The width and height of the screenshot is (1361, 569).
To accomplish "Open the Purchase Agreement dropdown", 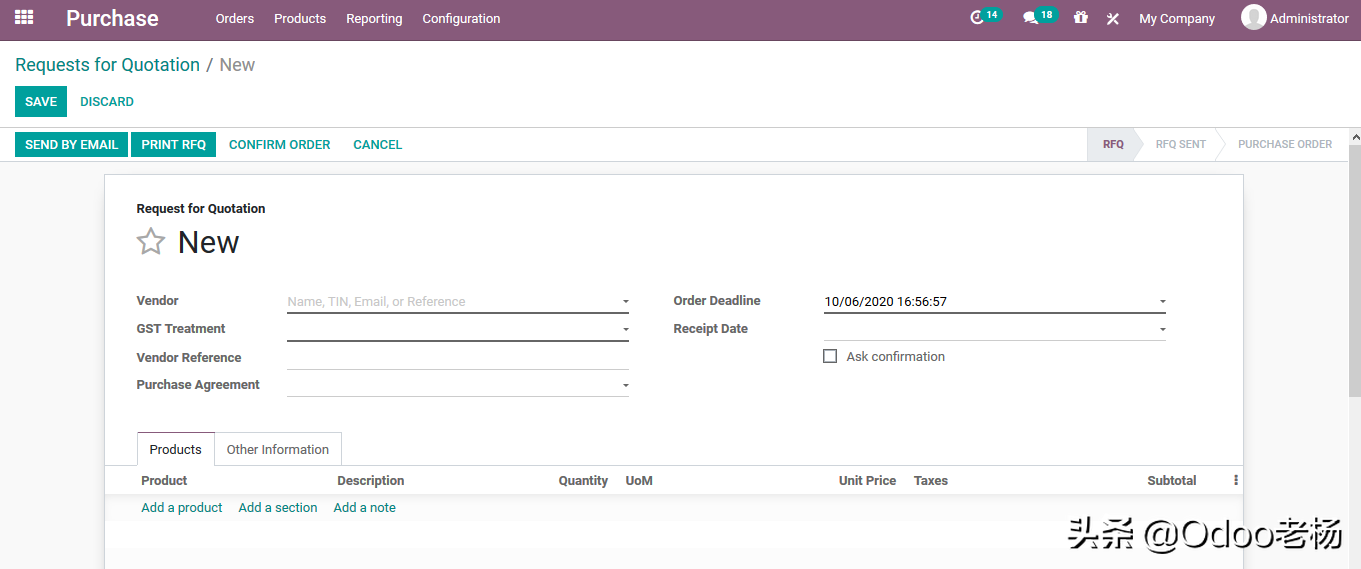I will coord(625,385).
